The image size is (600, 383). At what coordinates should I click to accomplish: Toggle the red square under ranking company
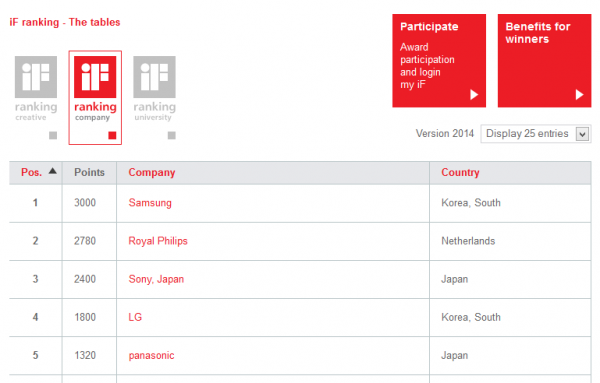pyautogui.click(x=112, y=135)
